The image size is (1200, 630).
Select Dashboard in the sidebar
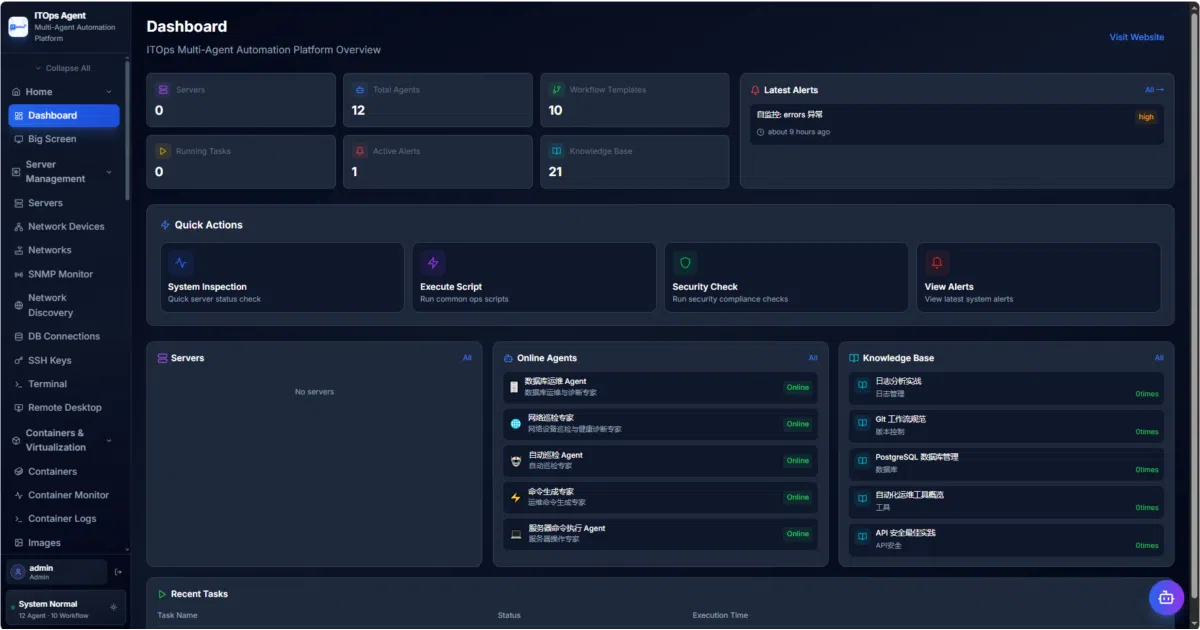64,116
